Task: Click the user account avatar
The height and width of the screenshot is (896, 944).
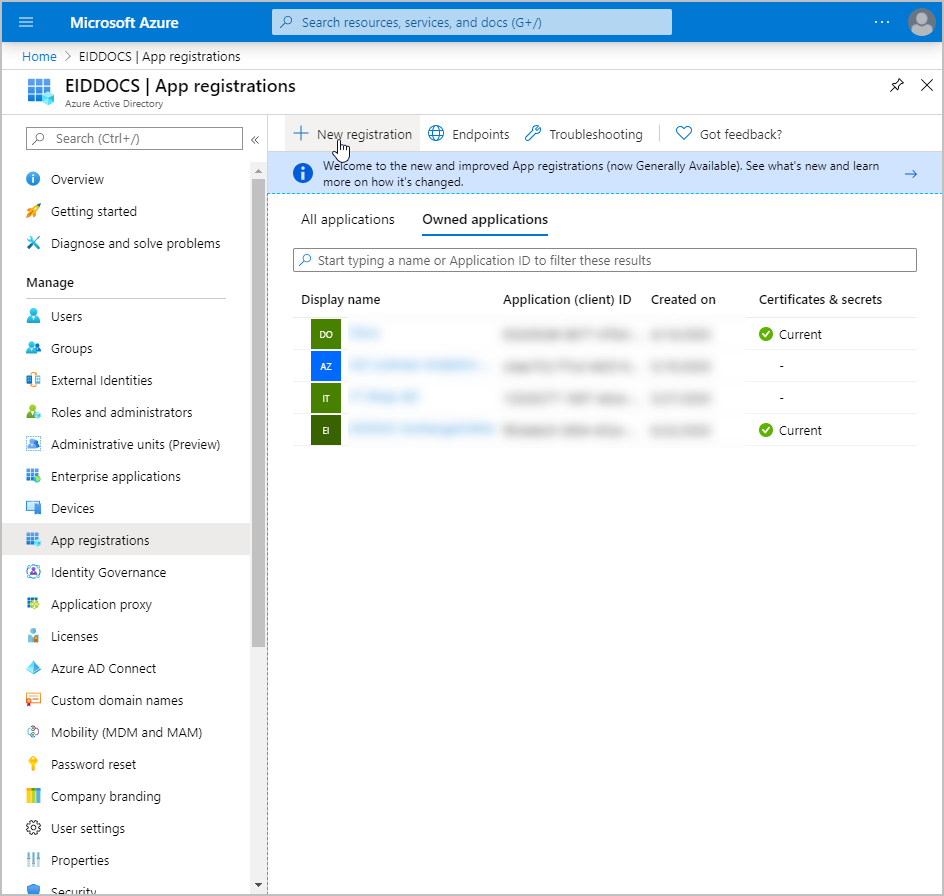Action: click(x=921, y=22)
